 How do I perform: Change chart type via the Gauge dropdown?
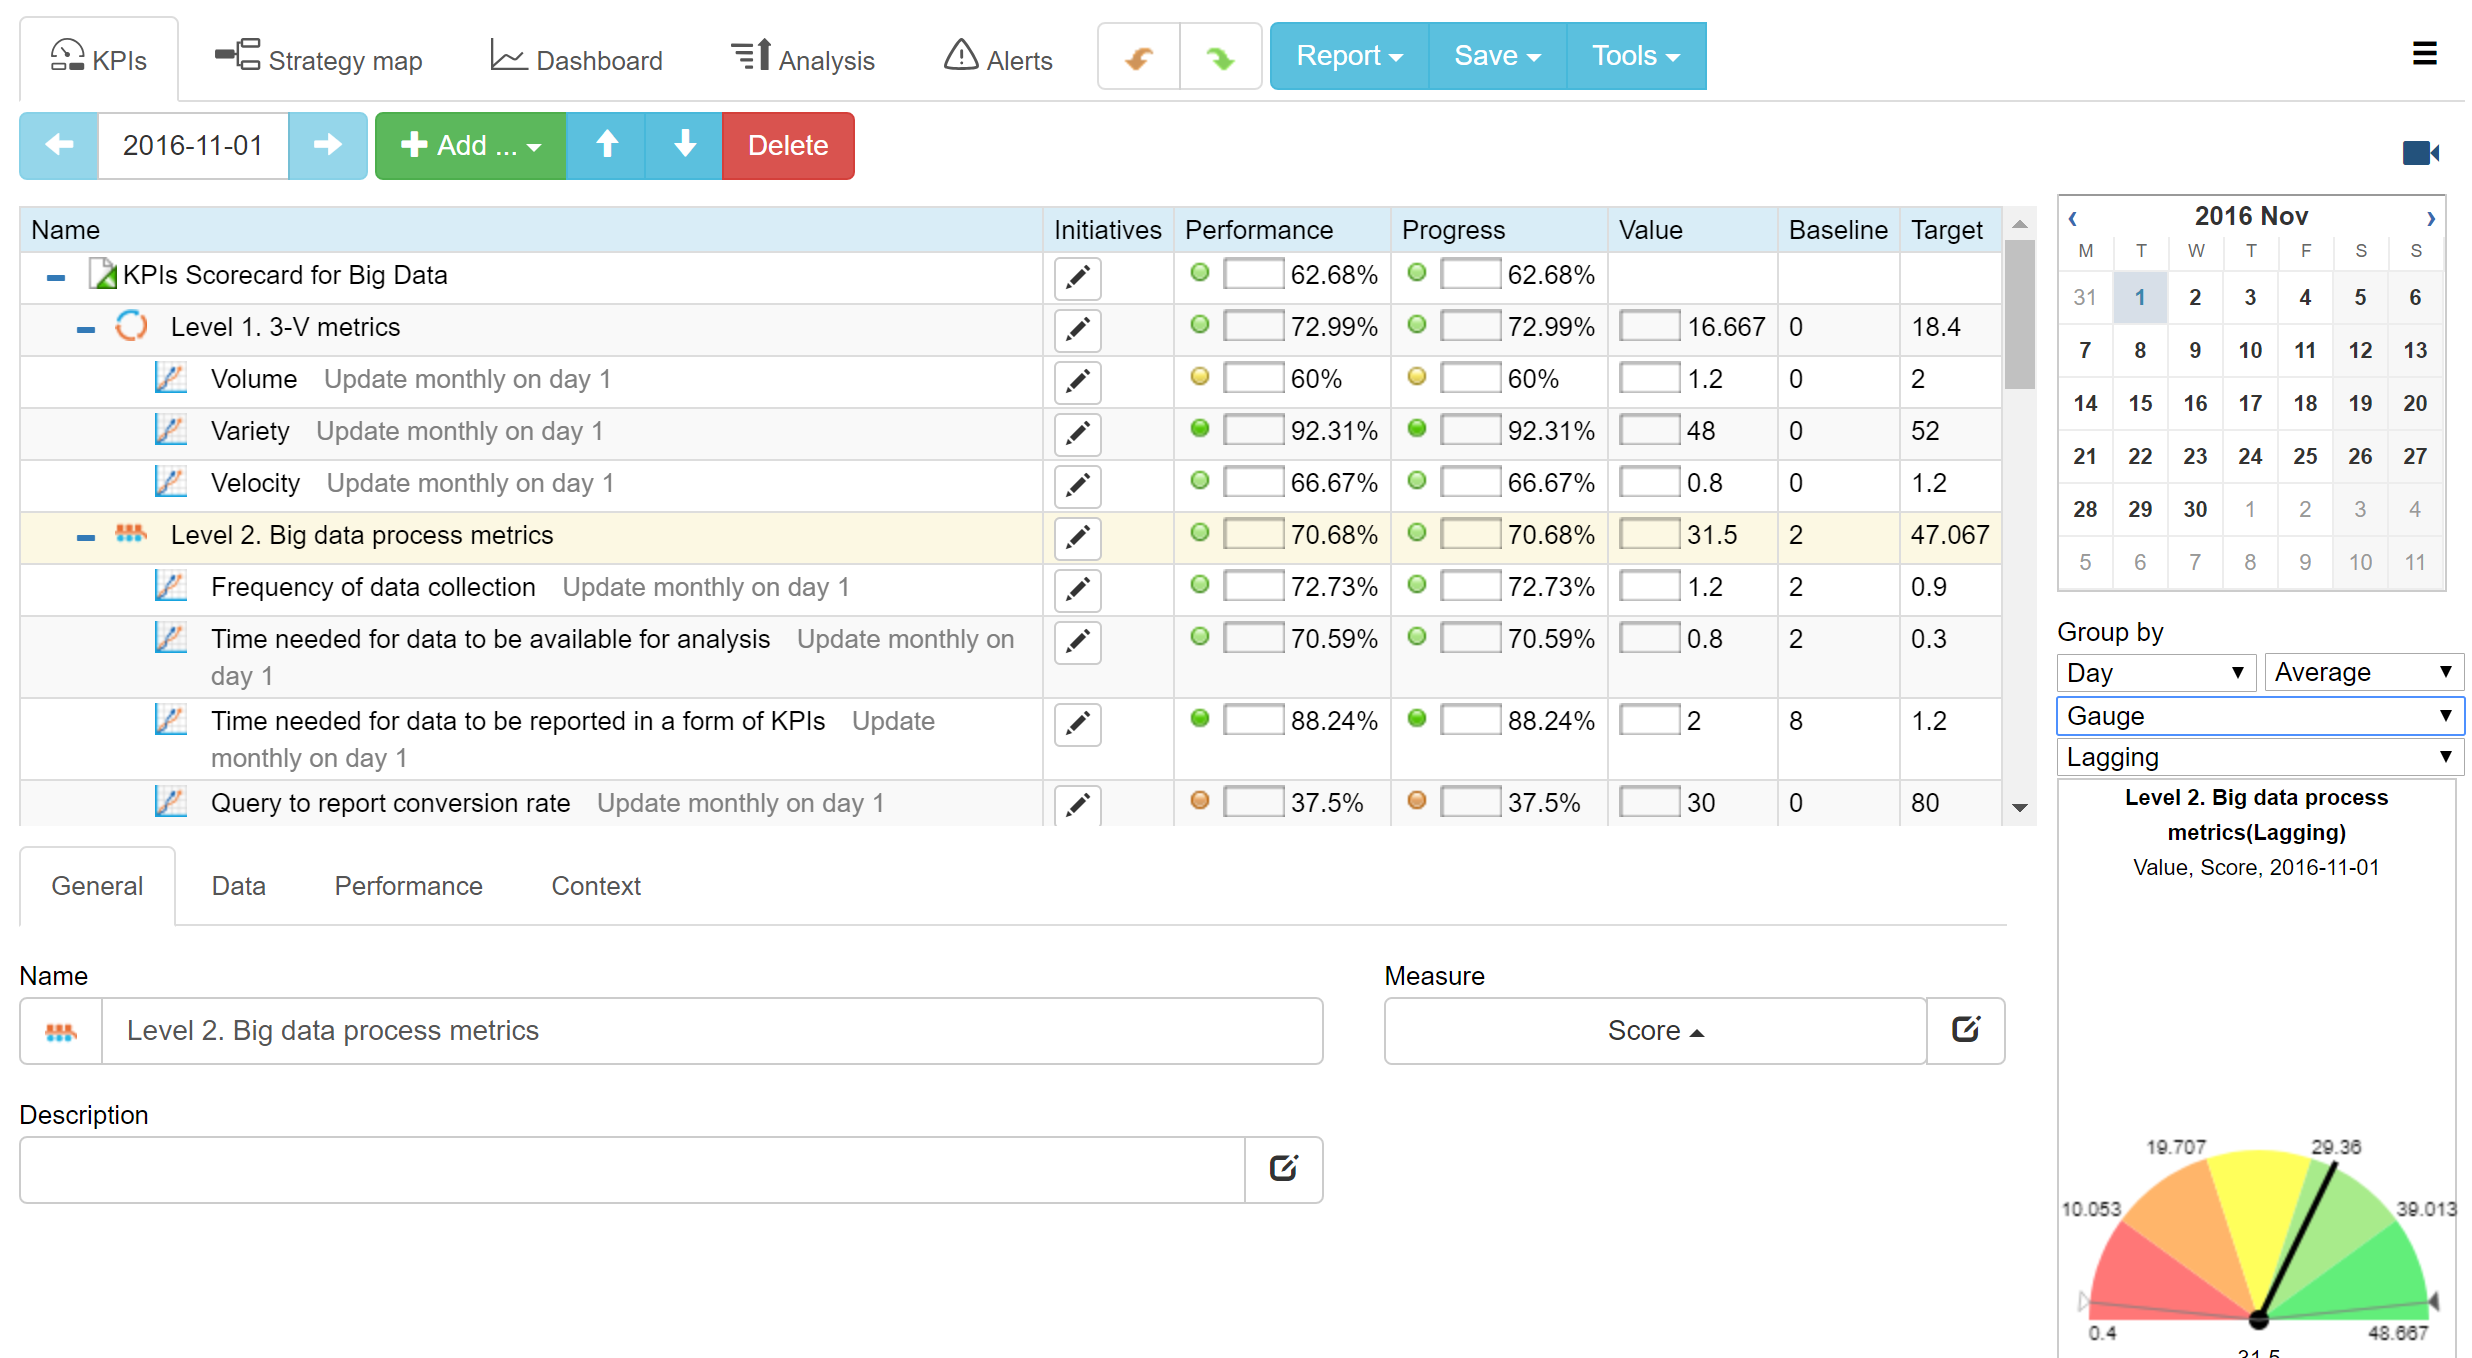[x=2258, y=716]
